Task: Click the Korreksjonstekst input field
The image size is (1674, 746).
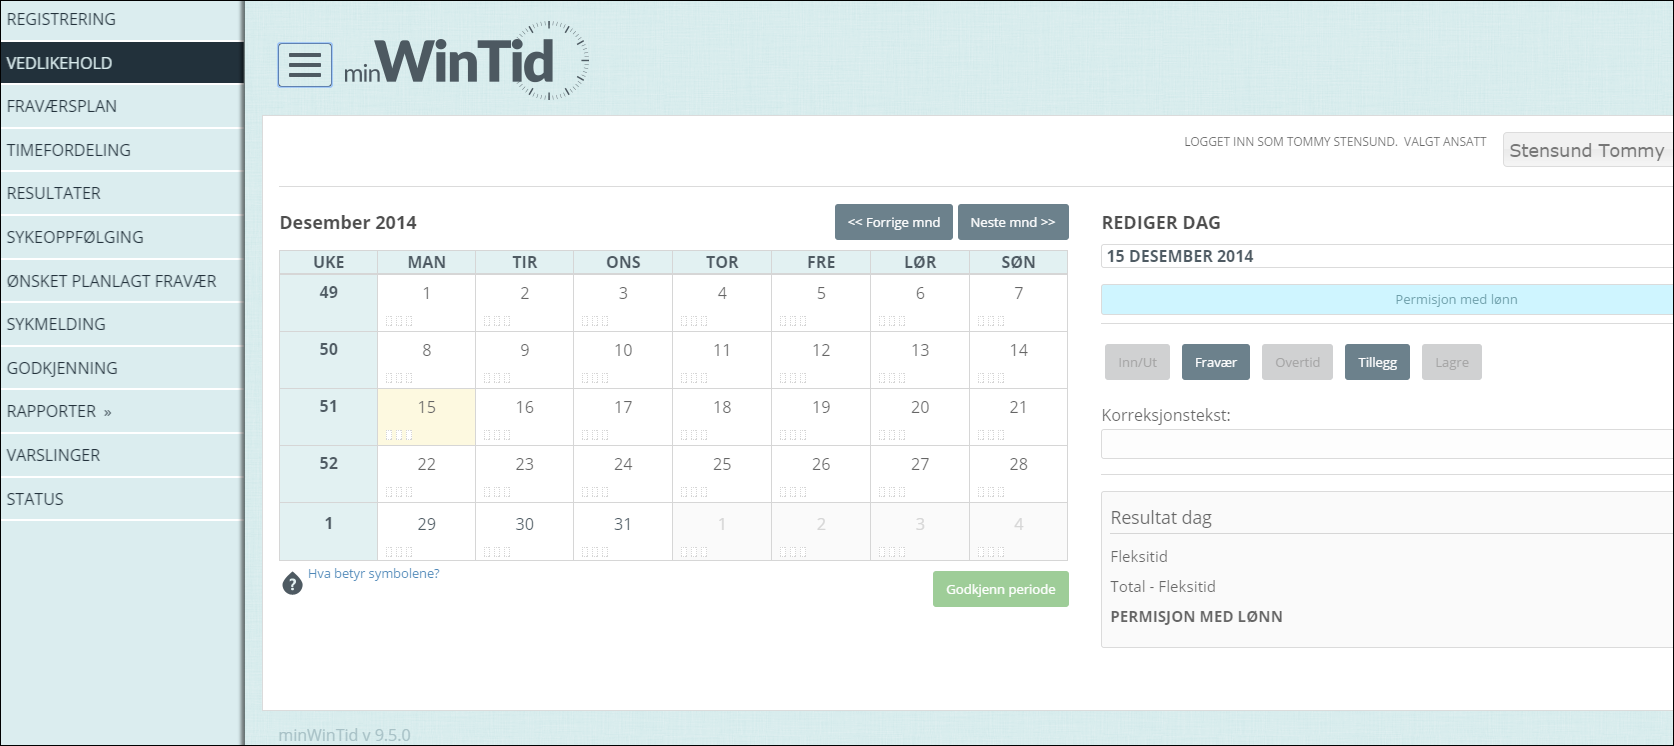Action: pyautogui.click(x=1387, y=444)
